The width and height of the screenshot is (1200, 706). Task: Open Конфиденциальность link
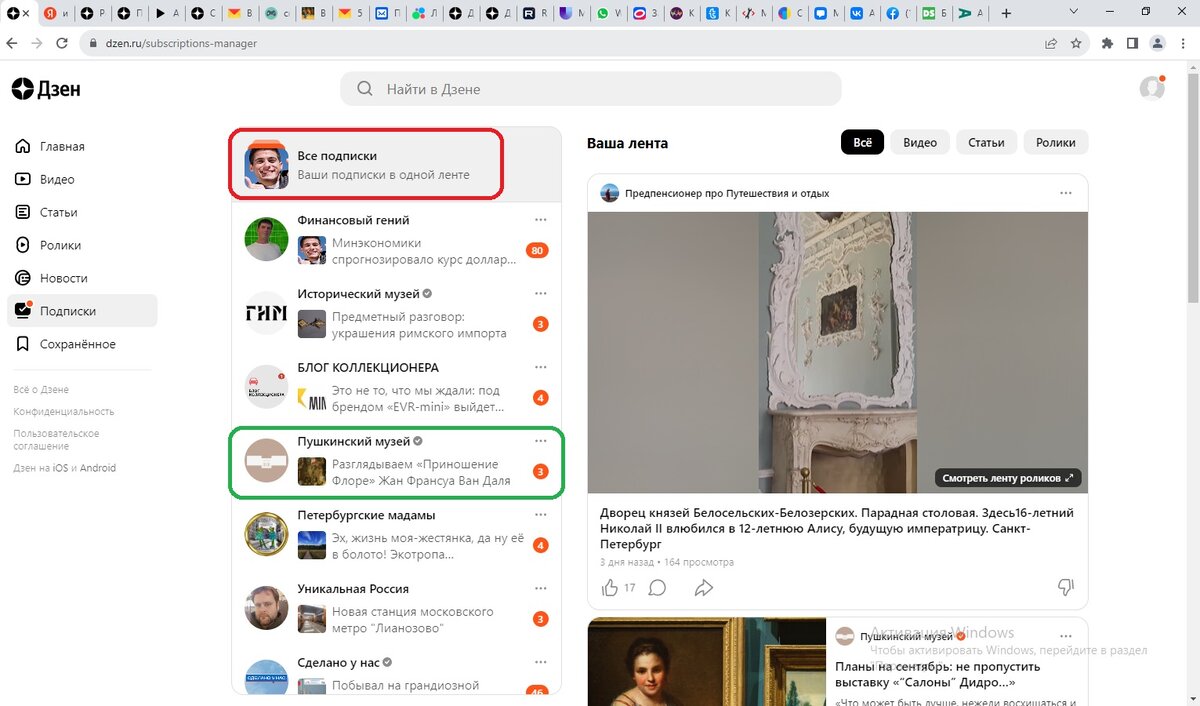(64, 412)
